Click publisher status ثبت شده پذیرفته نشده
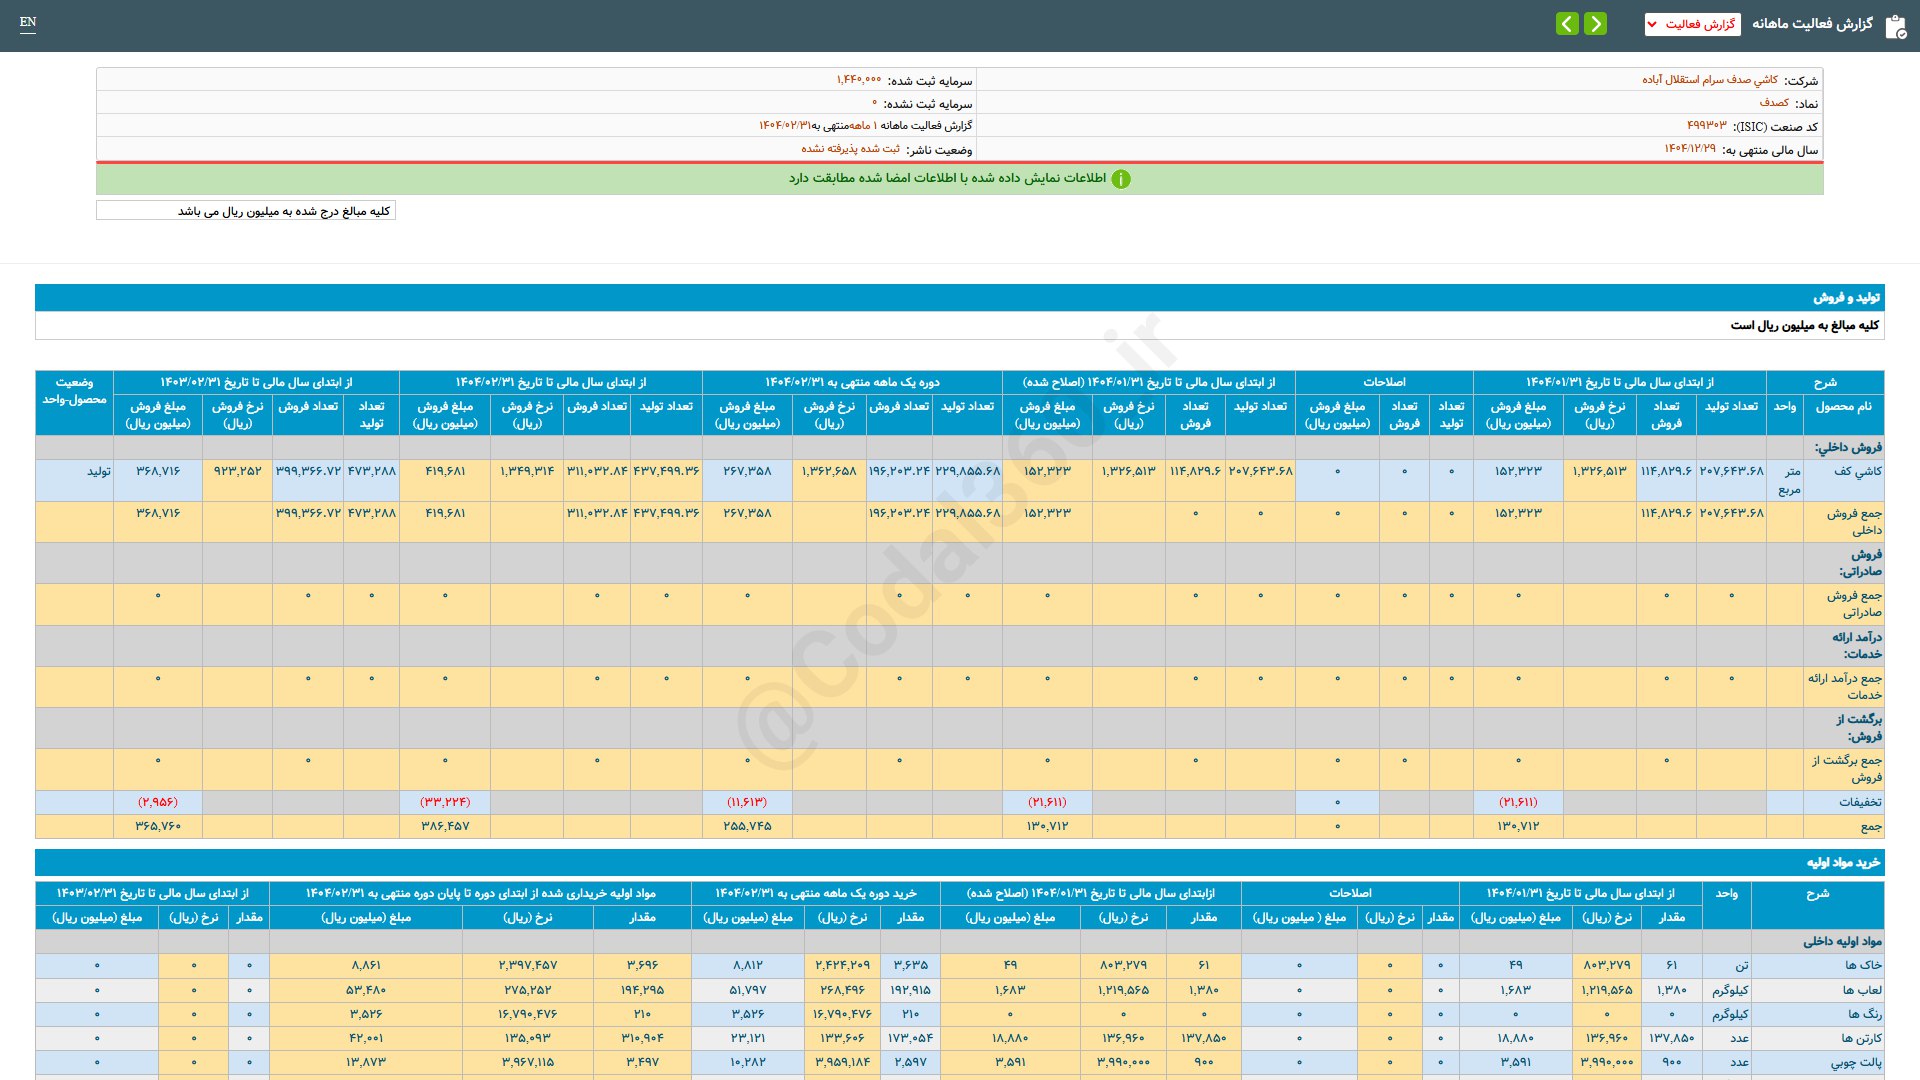1920x1080 pixels. pos(850,149)
